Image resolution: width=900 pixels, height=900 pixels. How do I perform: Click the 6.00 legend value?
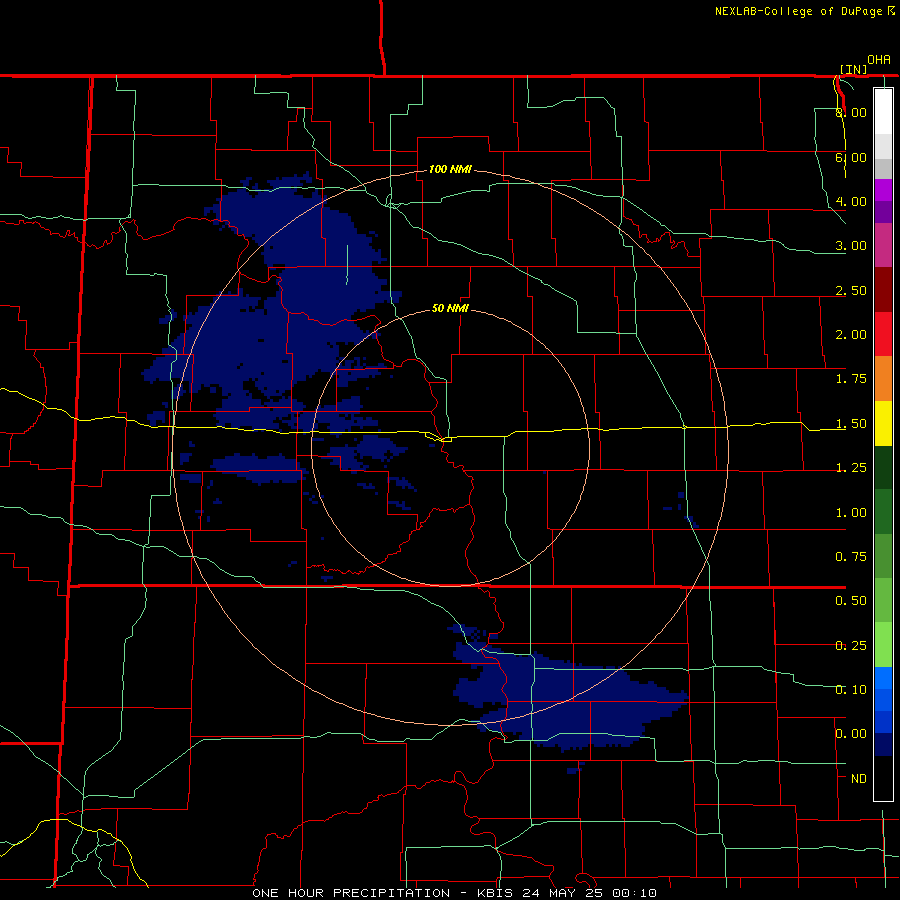pyautogui.click(x=851, y=157)
